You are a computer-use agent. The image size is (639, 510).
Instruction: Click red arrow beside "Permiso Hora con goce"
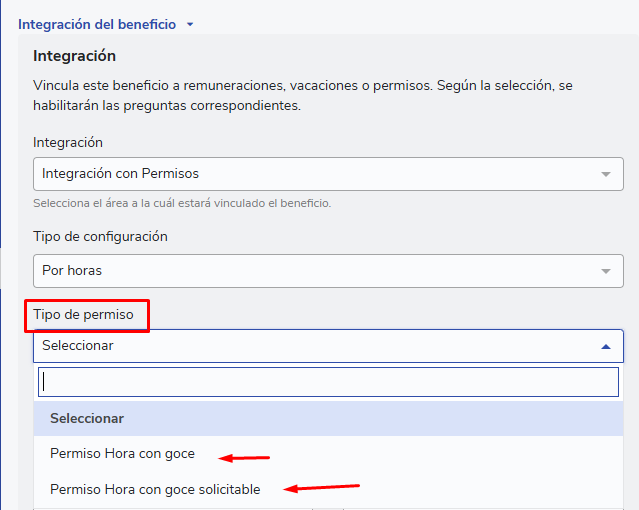(x=245, y=458)
